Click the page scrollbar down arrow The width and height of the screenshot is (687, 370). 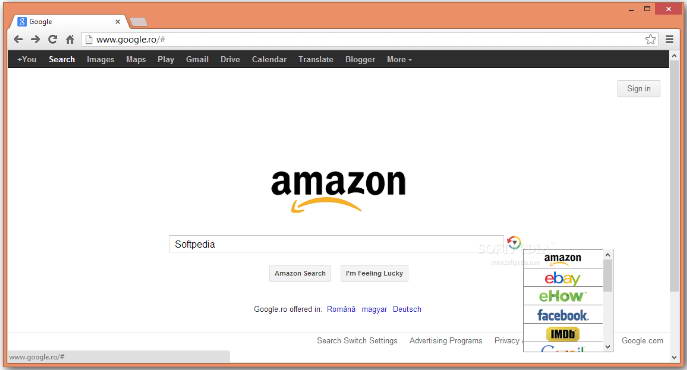coord(675,358)
